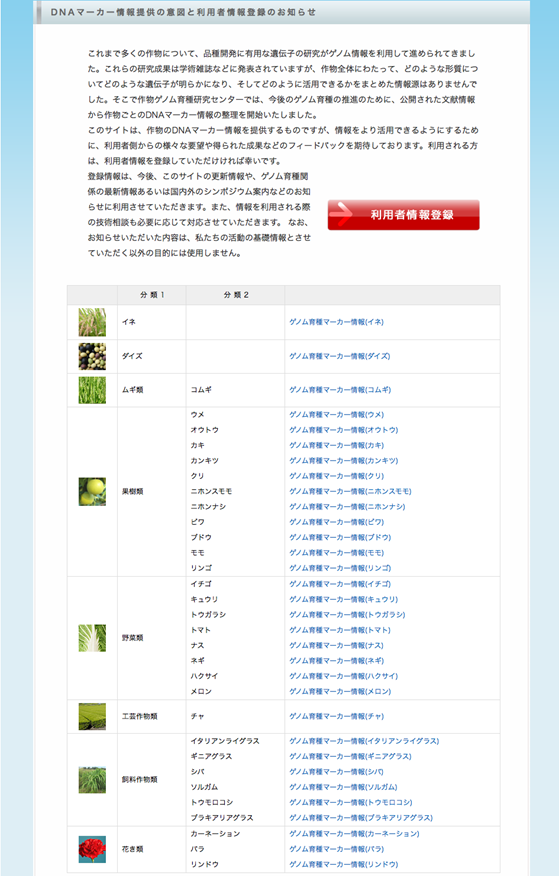Open ゲノム育種マーカー情報(ギニアグラス) link
Viewport: 559px width, 876px height.
[350, 756]
